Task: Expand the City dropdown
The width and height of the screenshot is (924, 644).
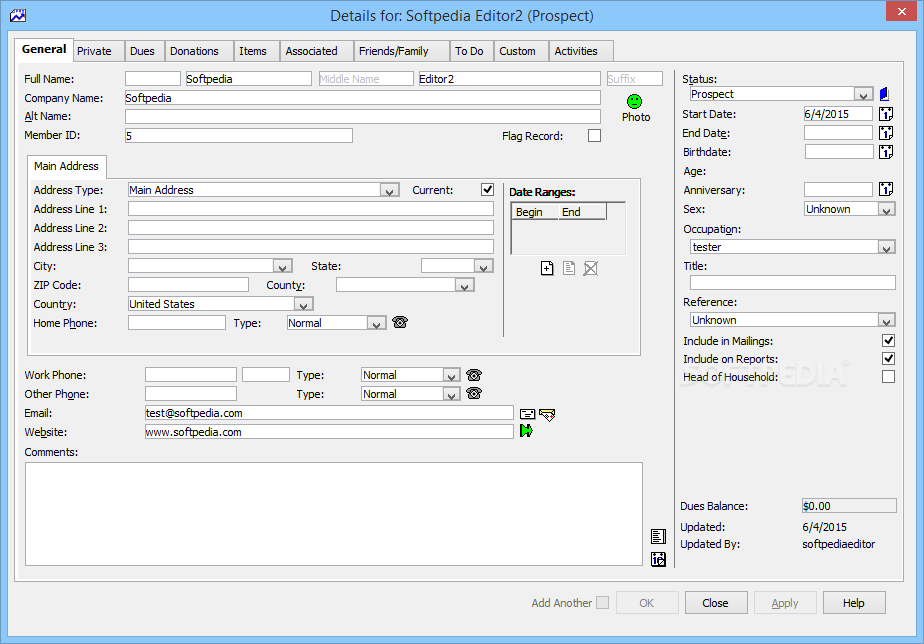Action: pyautogui.click(x=282, y=266)
